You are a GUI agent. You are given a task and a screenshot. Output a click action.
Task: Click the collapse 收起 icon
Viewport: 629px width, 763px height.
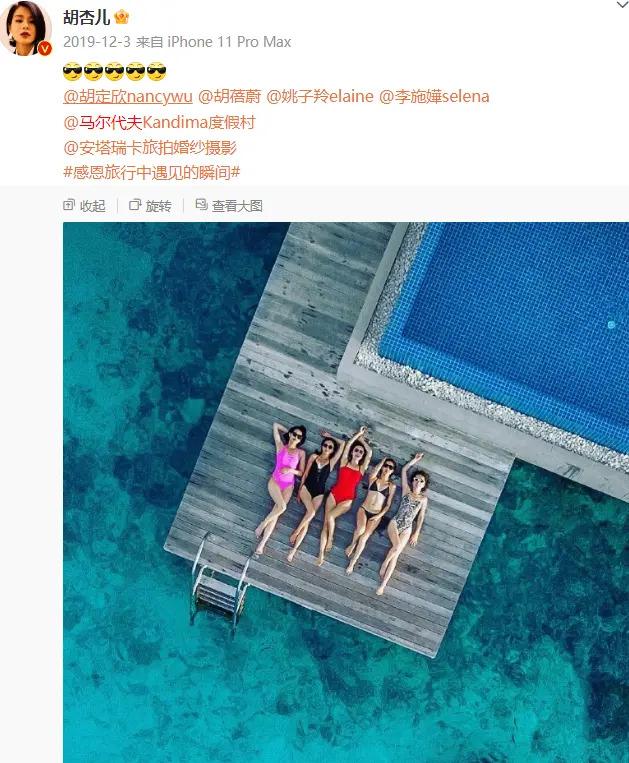[69, 205]
